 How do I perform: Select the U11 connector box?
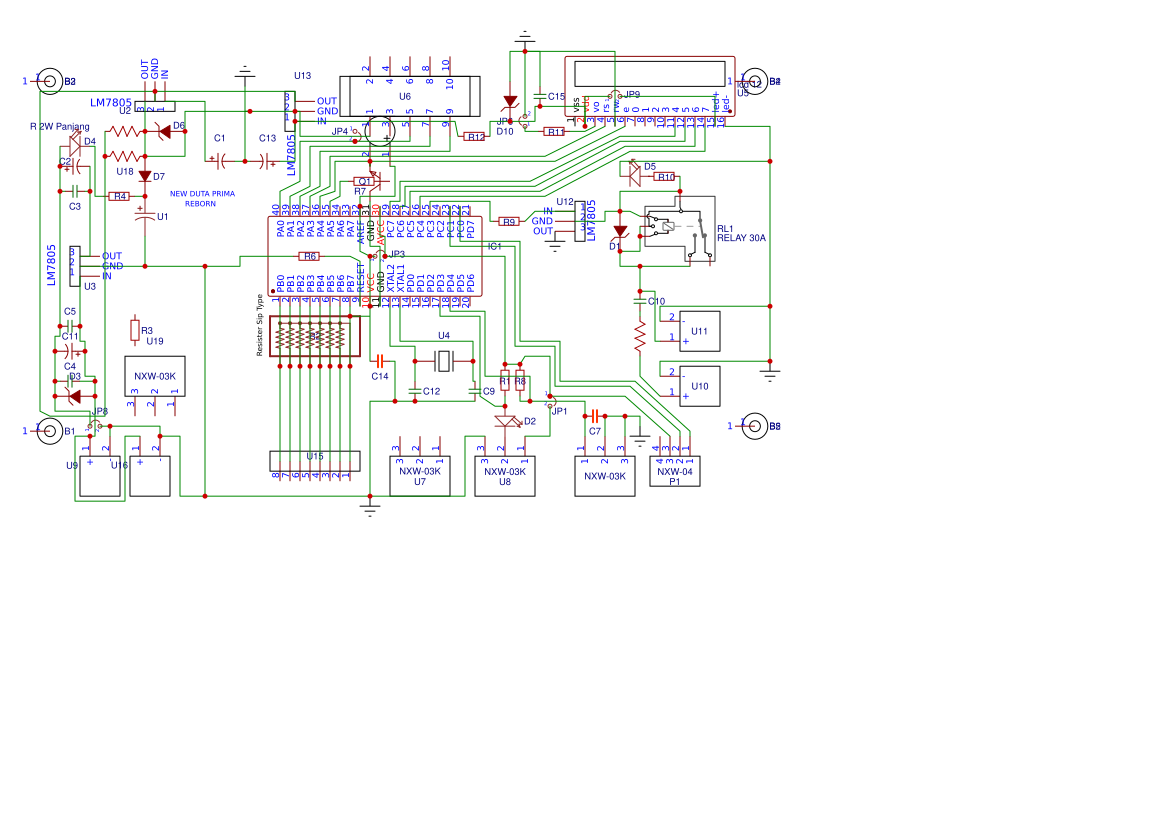pyautogui.click(x=699, y=331)
